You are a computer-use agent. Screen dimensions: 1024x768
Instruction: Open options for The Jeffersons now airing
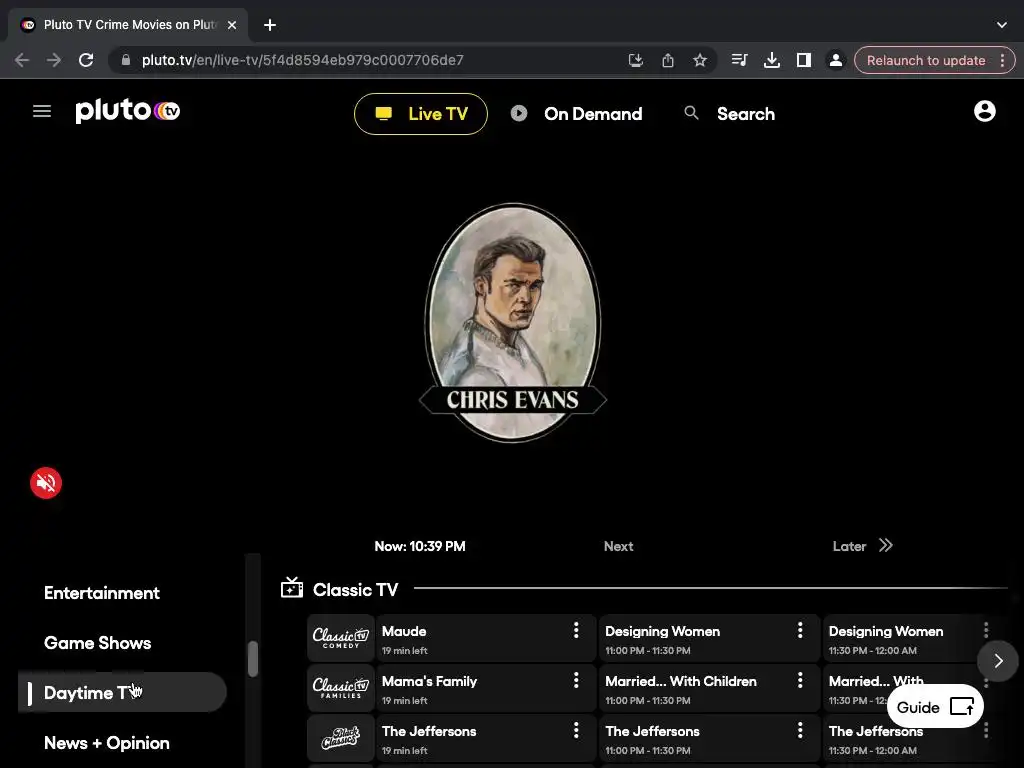pos(576,730)
